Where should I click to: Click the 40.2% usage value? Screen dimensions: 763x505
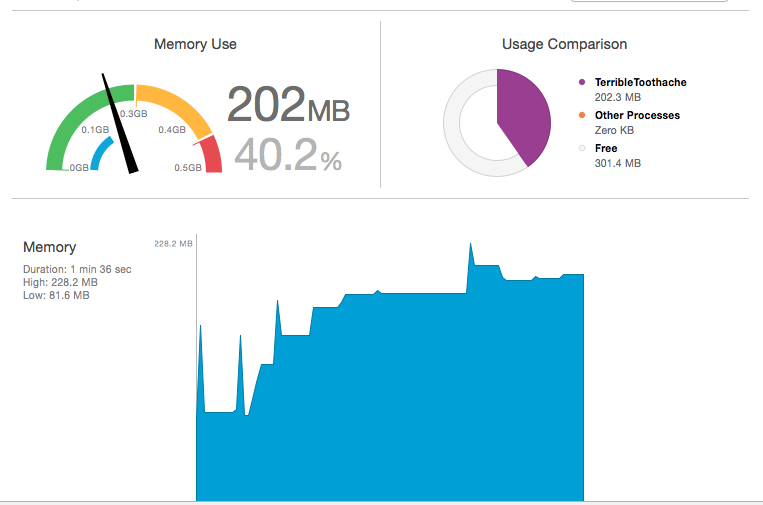[x=288, y=155]
